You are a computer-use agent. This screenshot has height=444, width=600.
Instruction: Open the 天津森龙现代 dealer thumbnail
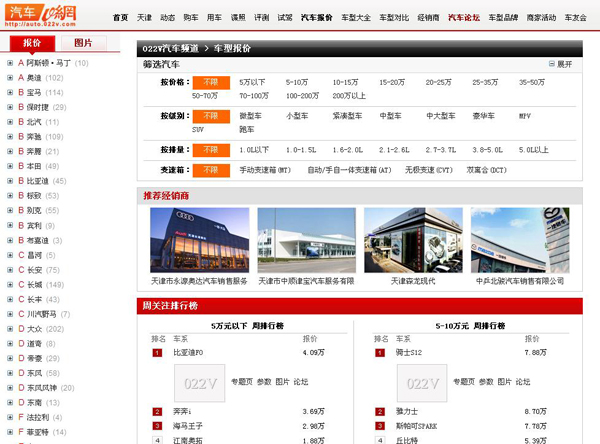click(x=413, y=240)
